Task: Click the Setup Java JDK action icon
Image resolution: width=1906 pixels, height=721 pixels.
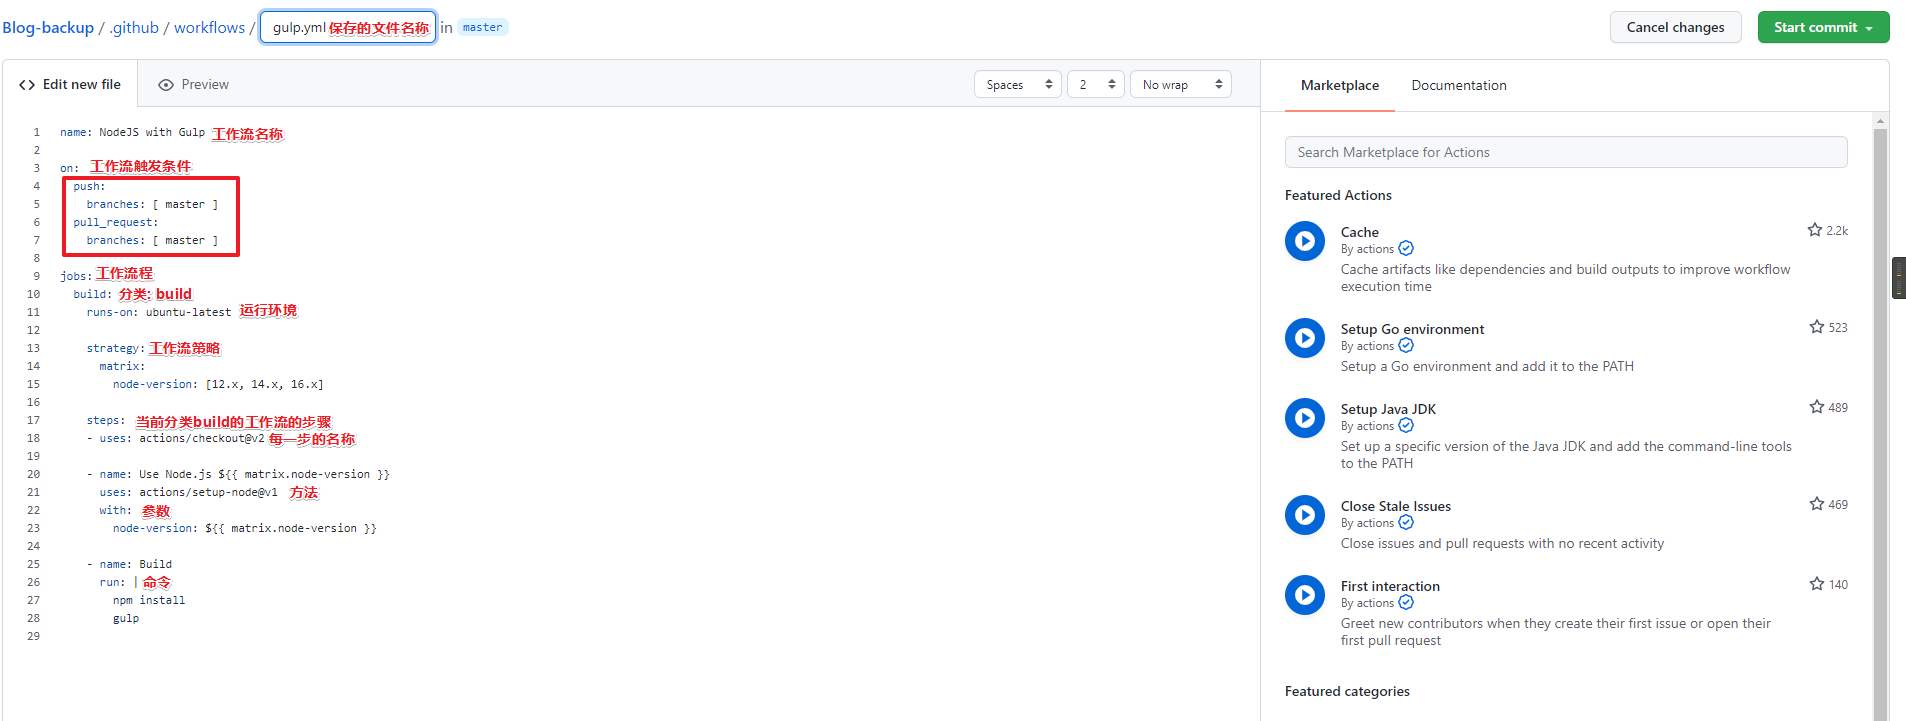Action: 1304,418
